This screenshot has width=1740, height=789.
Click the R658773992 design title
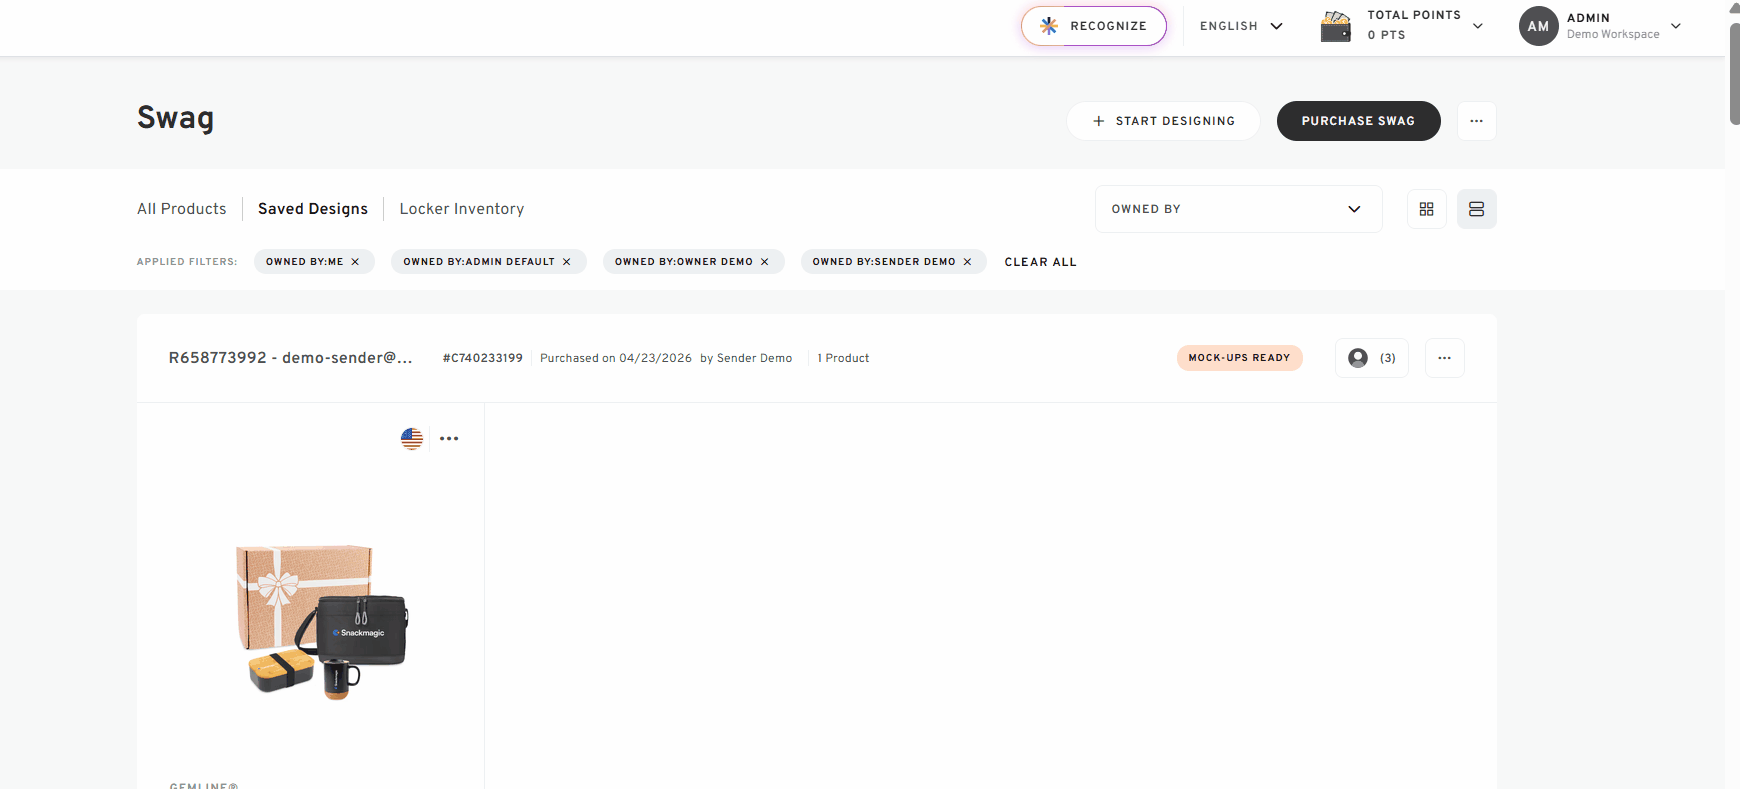pos(290,358)
